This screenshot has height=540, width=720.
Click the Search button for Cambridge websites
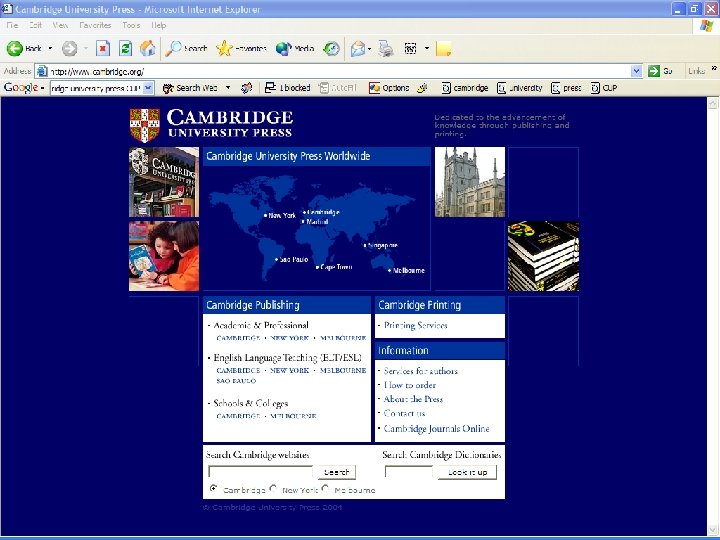(x=337, y=472)
